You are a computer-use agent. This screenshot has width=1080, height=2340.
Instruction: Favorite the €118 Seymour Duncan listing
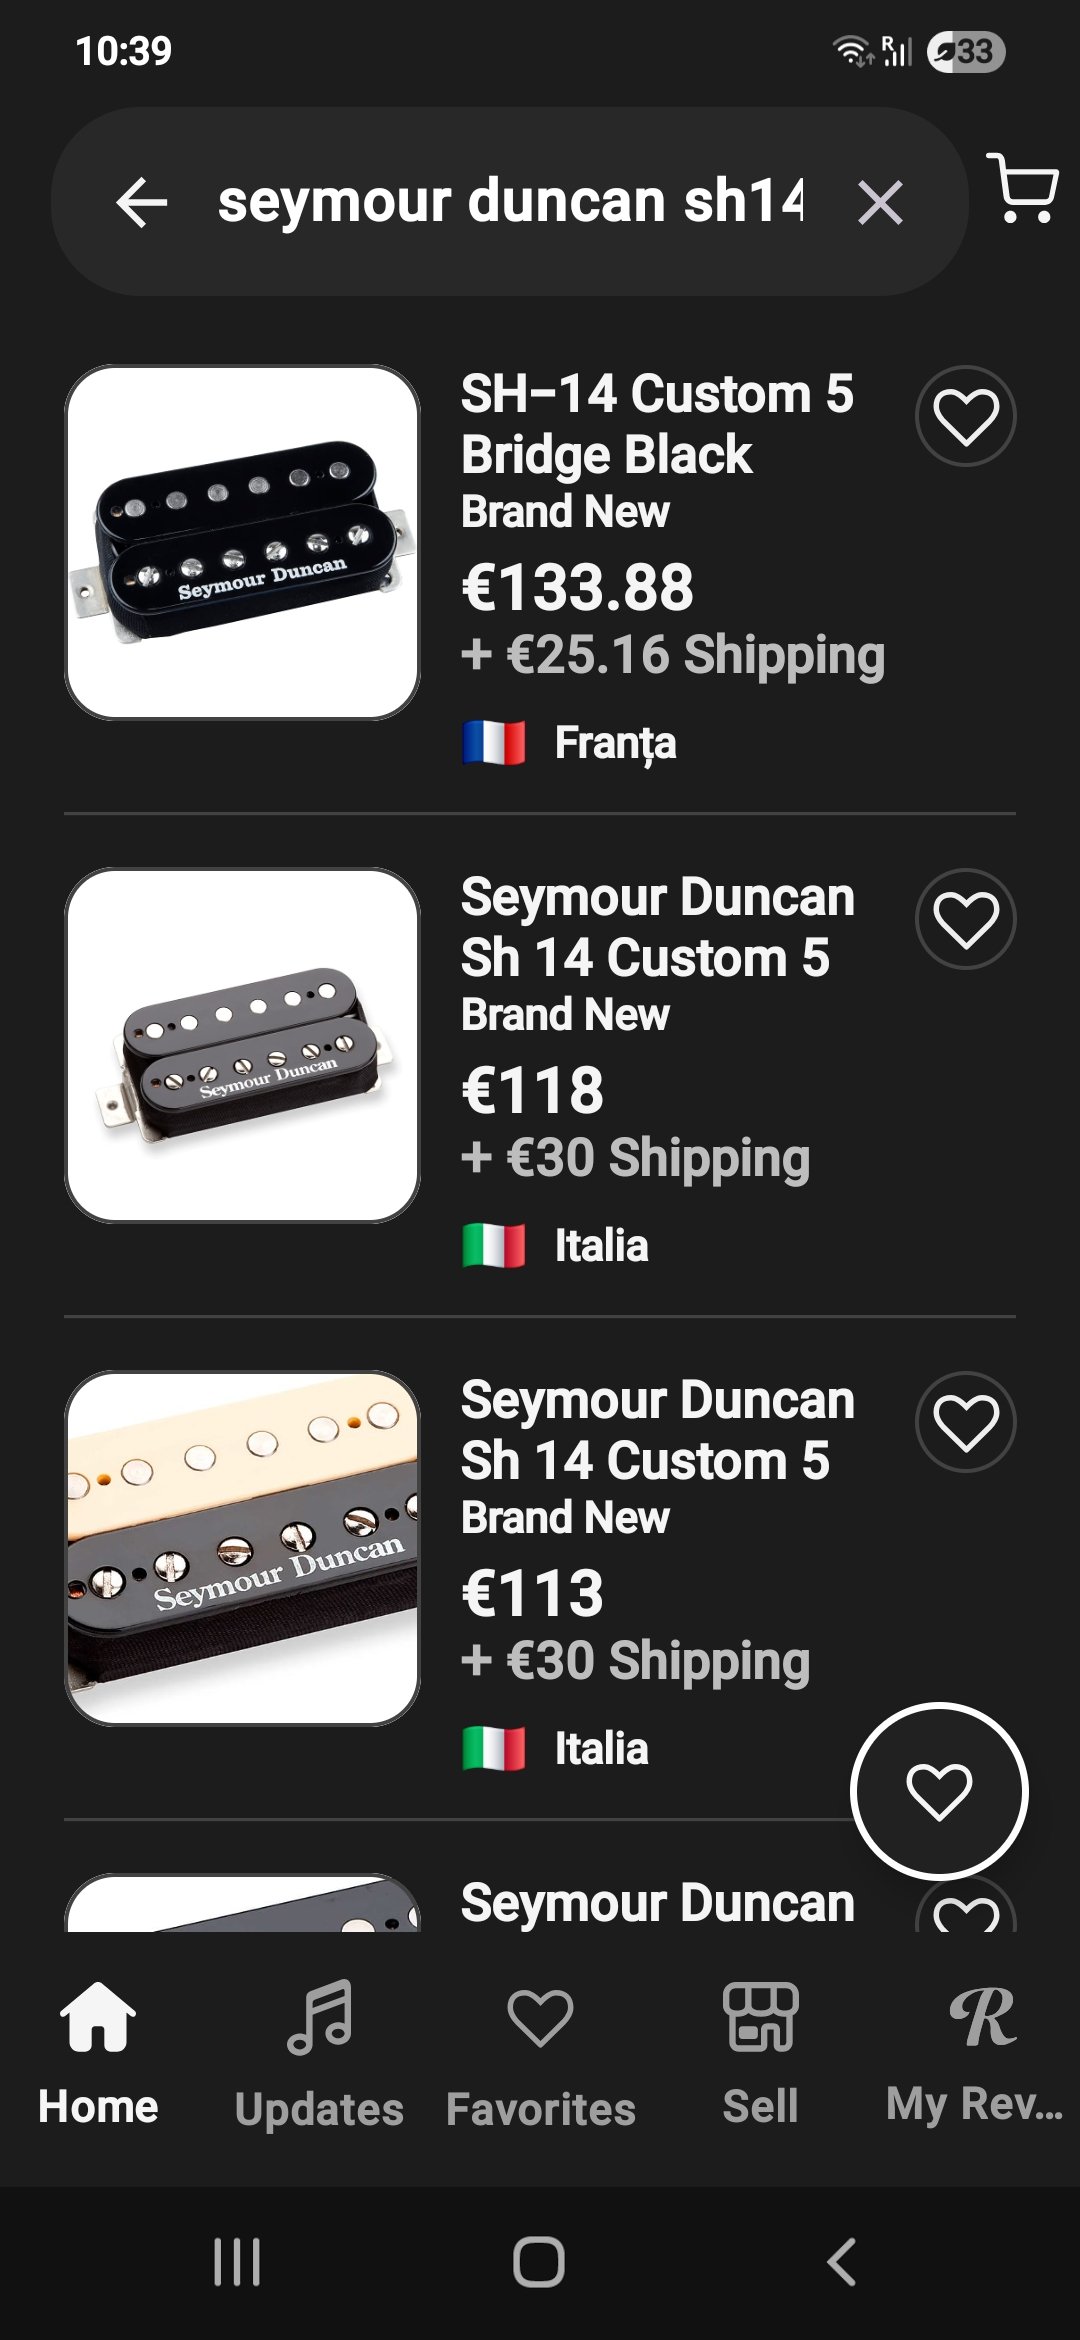pos(965,919)
